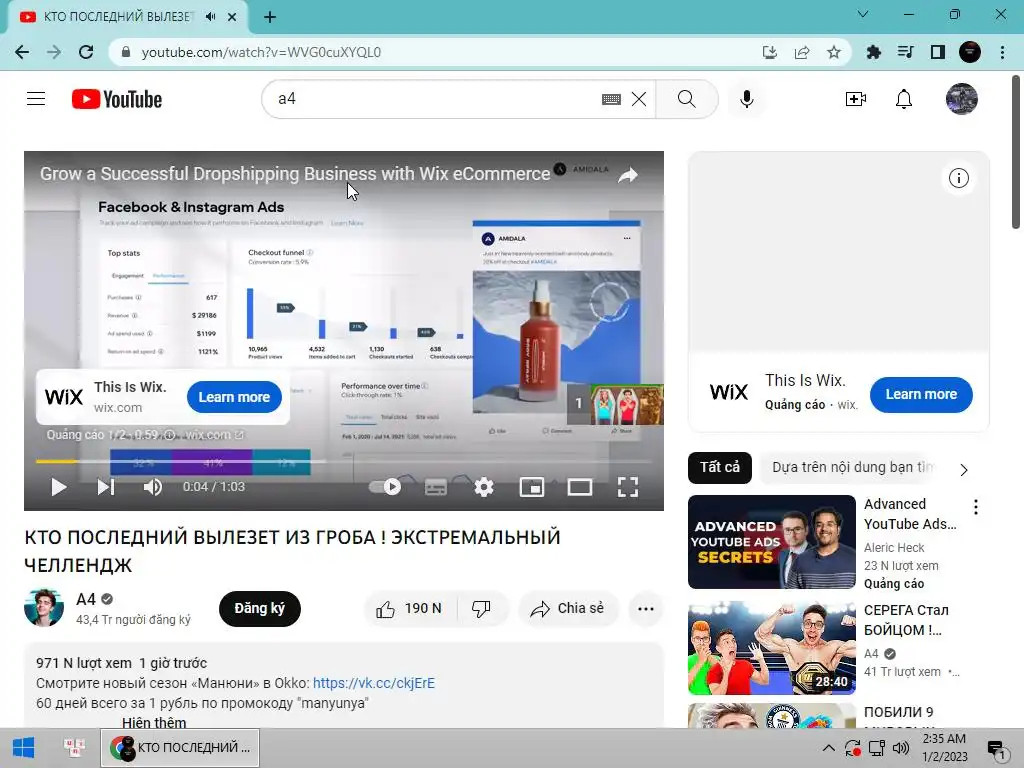Viewport: 1024px width, 768px height.
Task: Reload the page
Action: [x=86, y=52]
